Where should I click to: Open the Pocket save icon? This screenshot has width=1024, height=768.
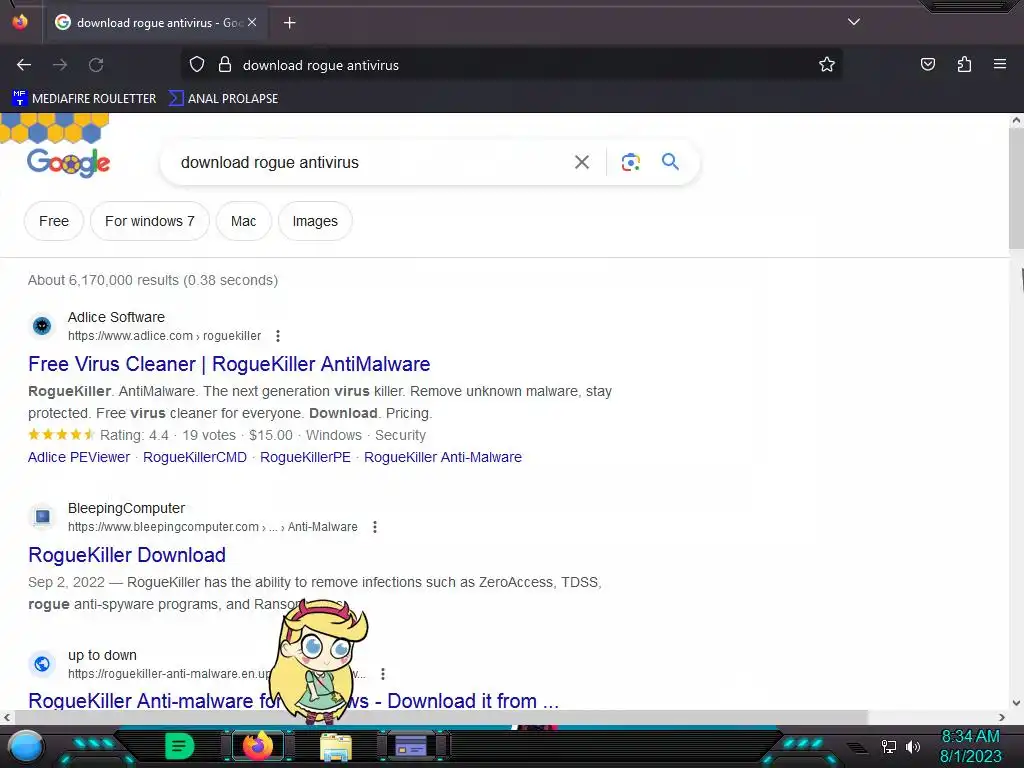pos(928,64)
